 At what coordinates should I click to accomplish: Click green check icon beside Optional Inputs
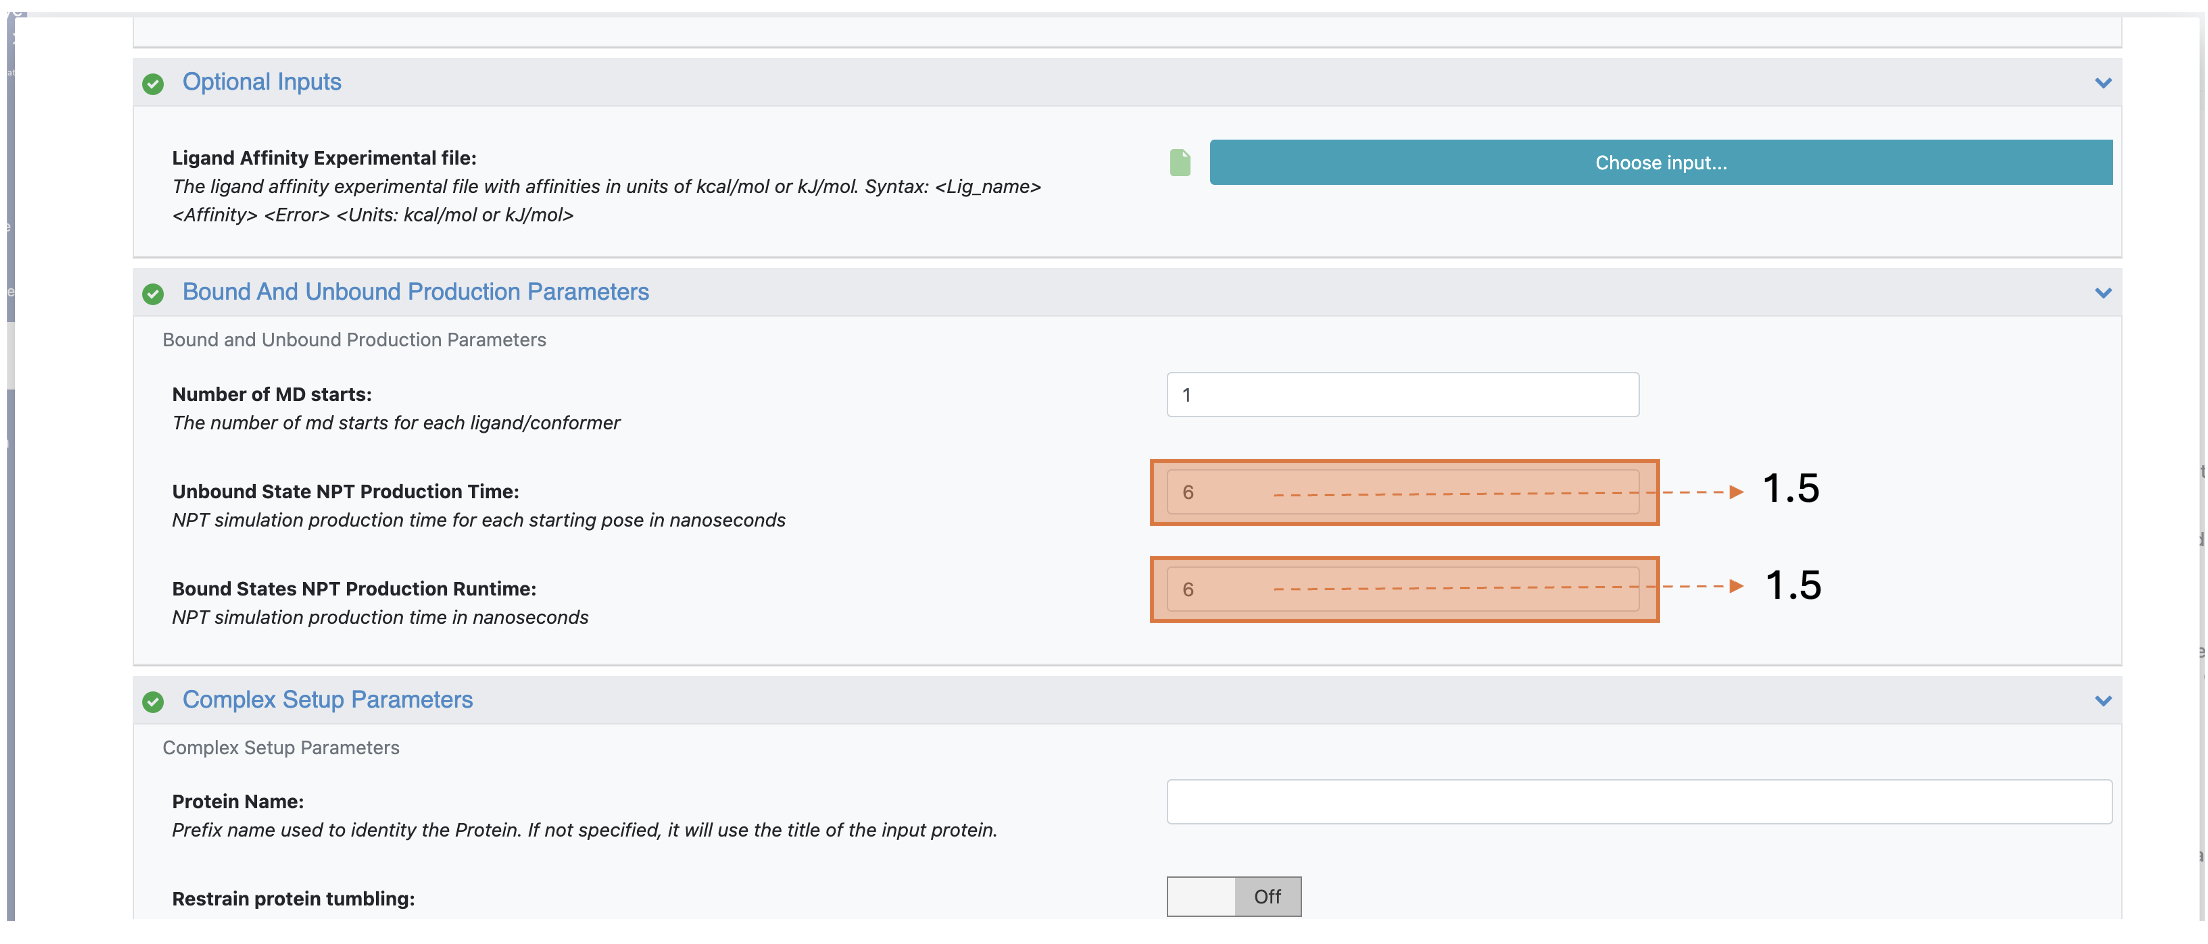153,84
